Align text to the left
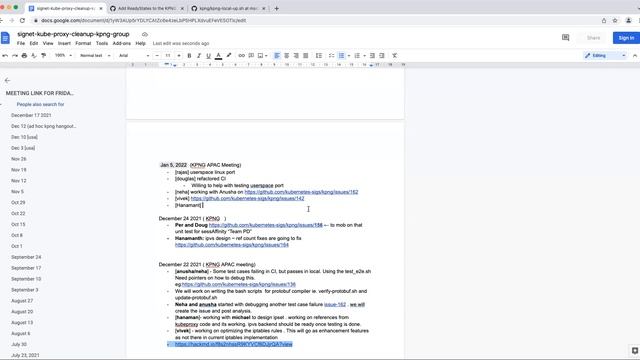 tap(277, 56)
